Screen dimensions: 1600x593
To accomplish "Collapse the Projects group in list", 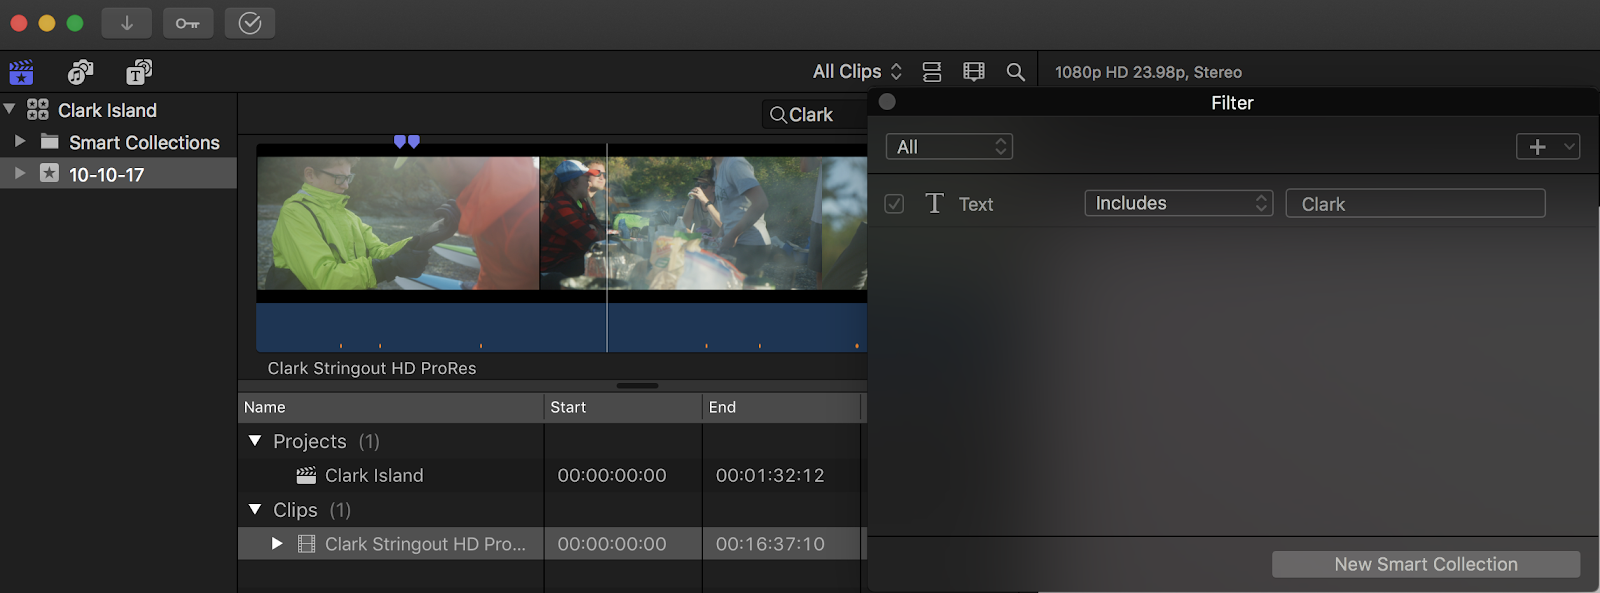I will coord(255,441).
